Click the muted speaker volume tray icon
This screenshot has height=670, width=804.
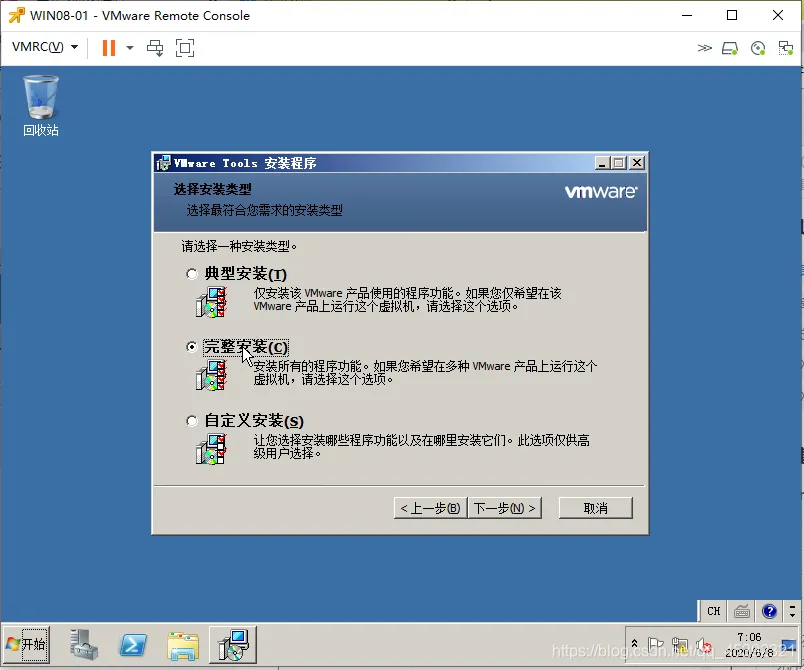pos(703,644)
